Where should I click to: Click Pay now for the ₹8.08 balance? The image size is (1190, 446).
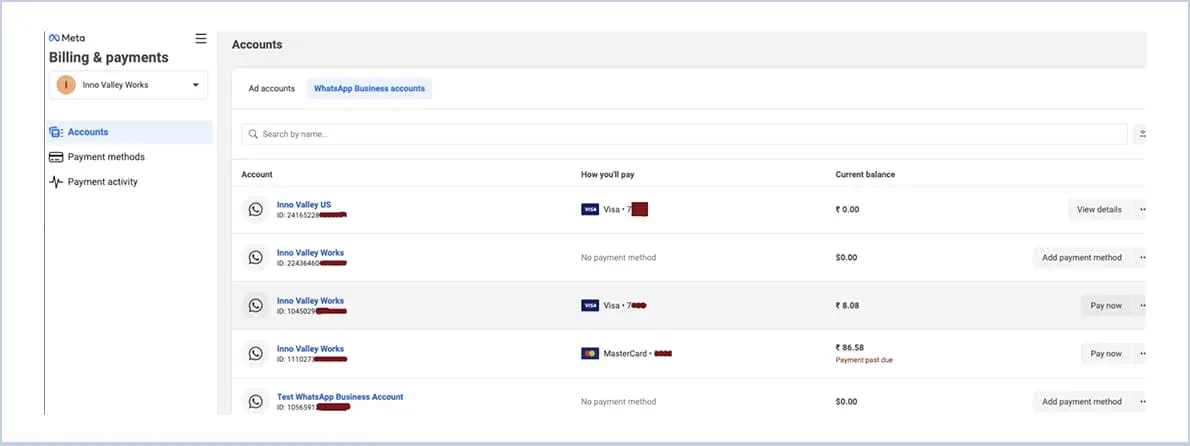click(1106, 306)
